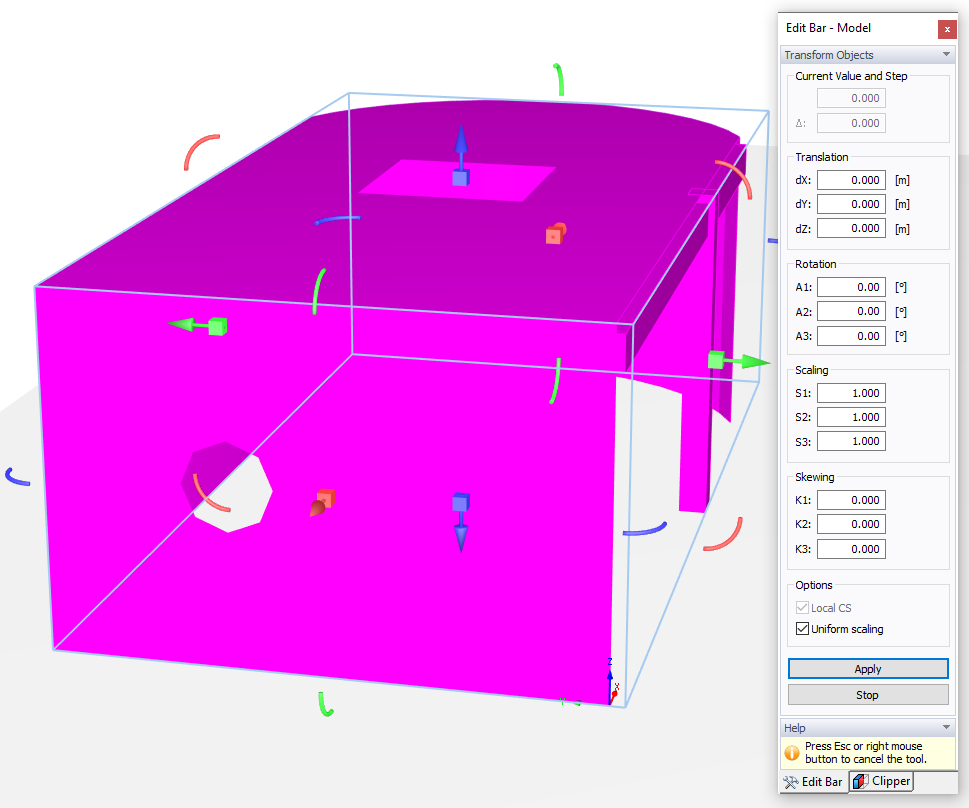Click the red cube handle on top face
The height and width of the screenshot is (808, 969).
pos(556,234)
